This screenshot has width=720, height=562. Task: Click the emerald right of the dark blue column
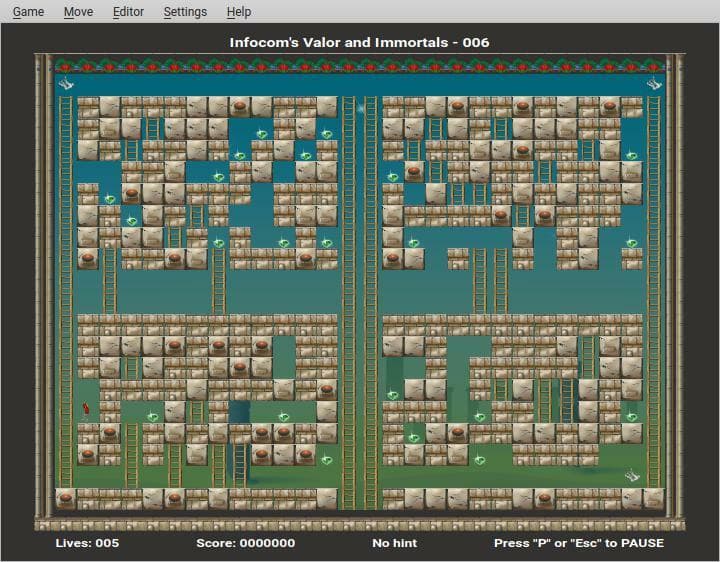tap(283, 417)
